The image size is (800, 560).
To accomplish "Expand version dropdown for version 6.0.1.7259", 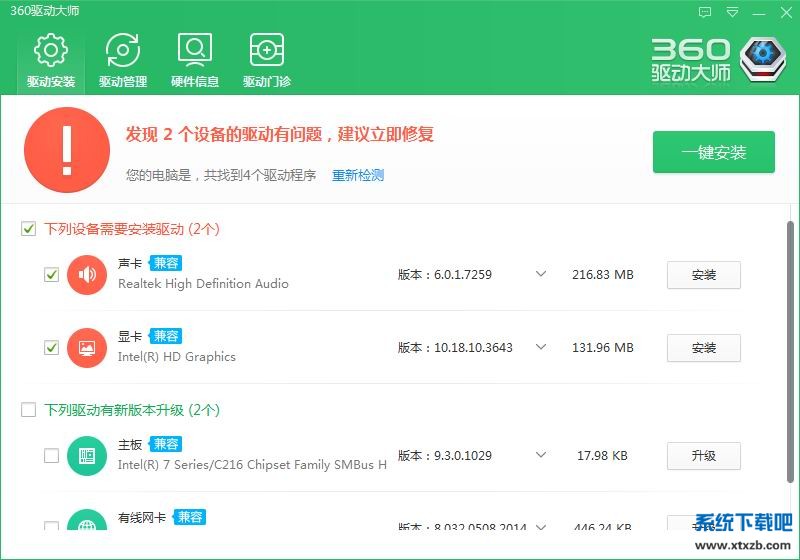I will (541, 274).
